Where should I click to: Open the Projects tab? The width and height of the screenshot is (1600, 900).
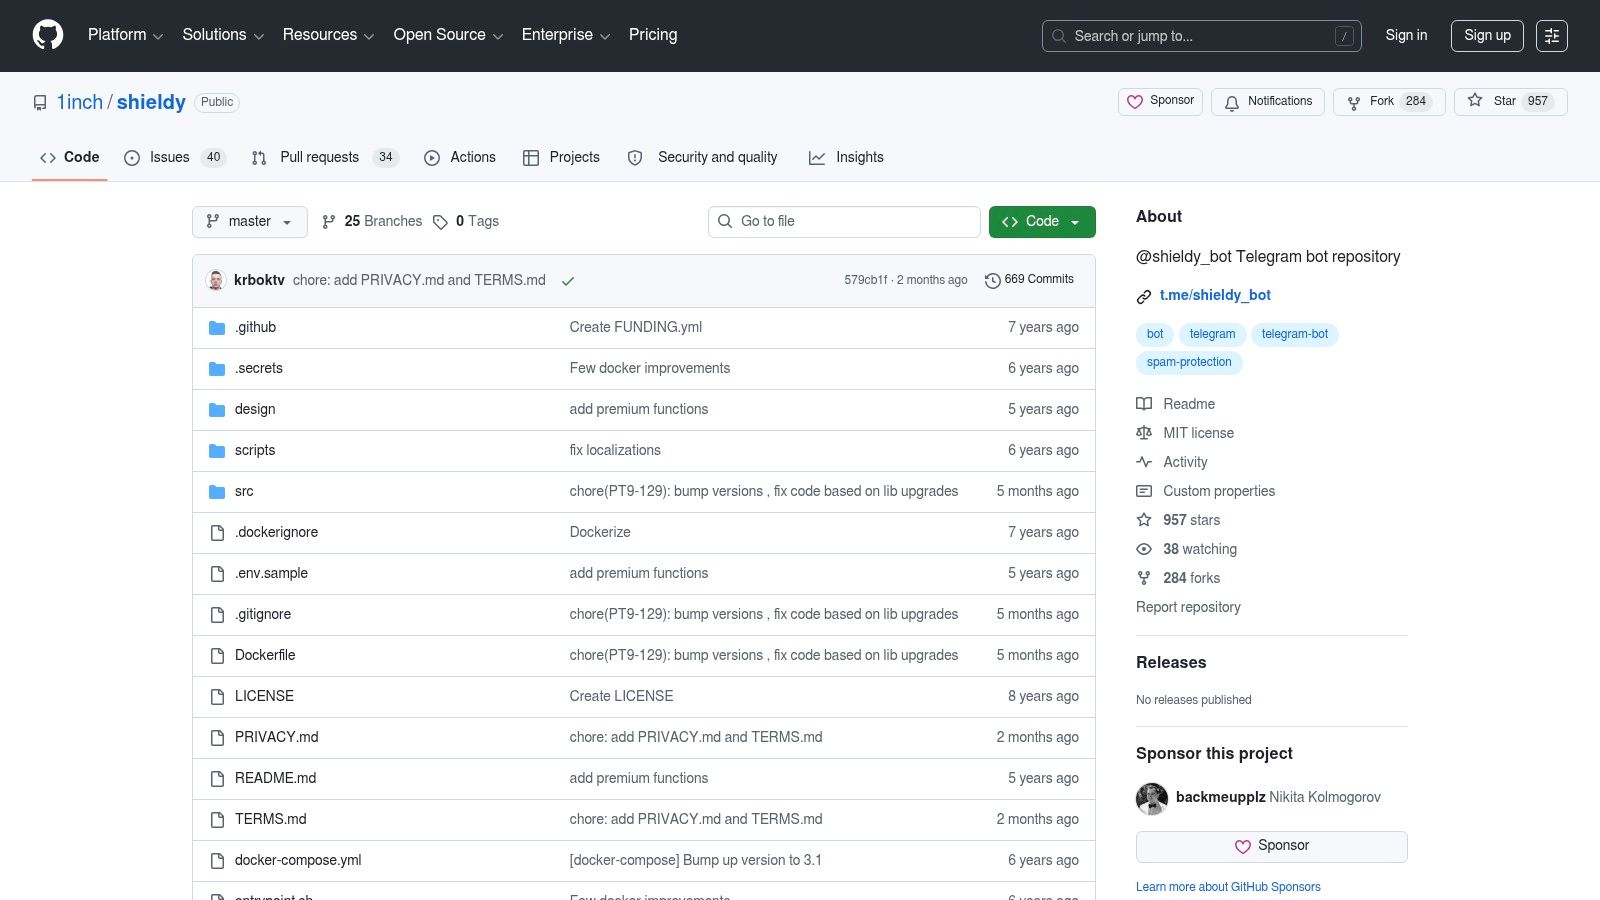tap(561, 158)
